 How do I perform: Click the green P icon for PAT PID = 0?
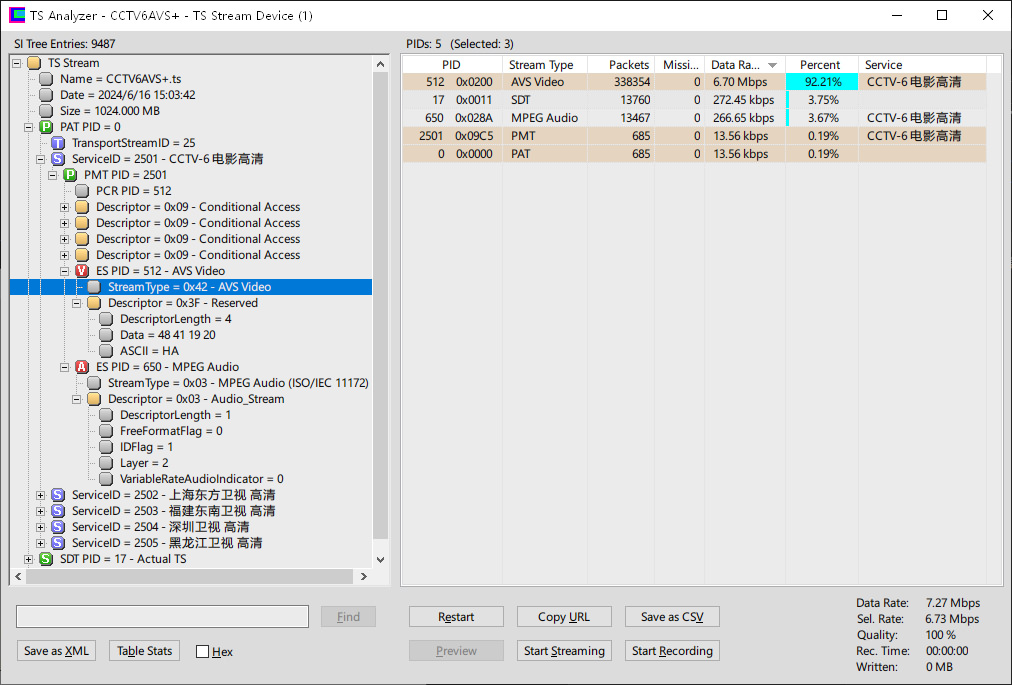coord(46,127)
